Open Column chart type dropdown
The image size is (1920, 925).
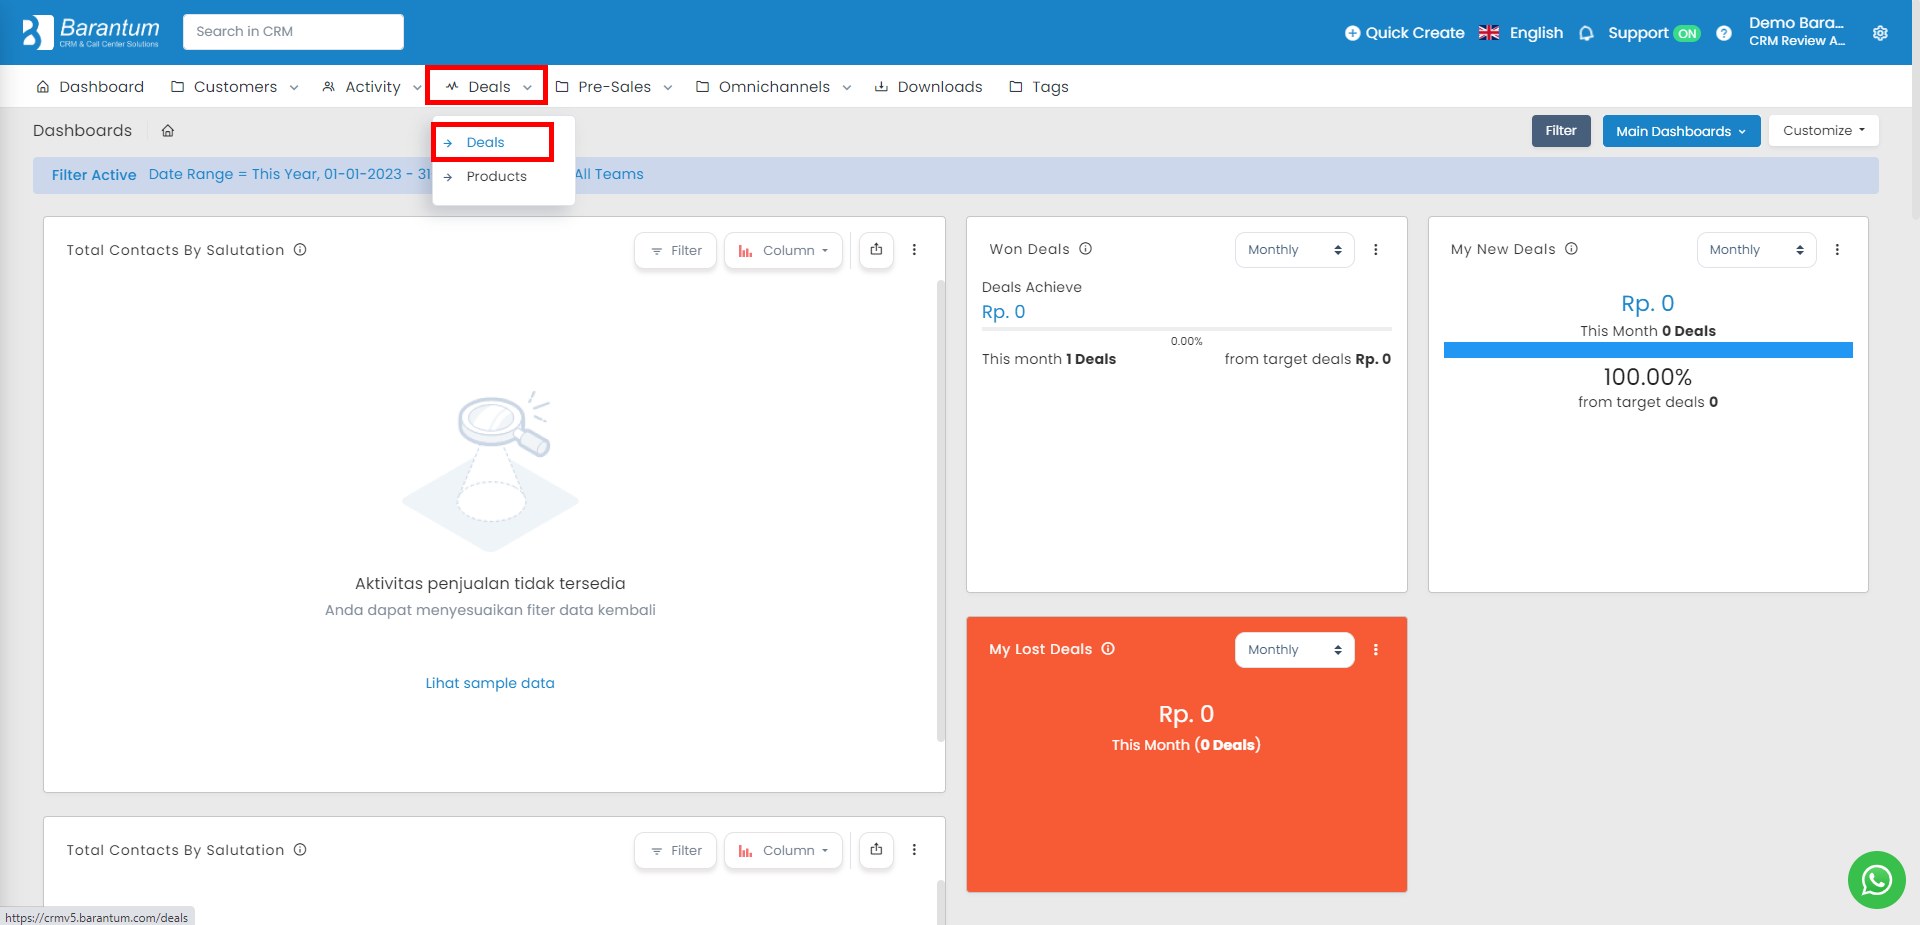coord(783,250)
